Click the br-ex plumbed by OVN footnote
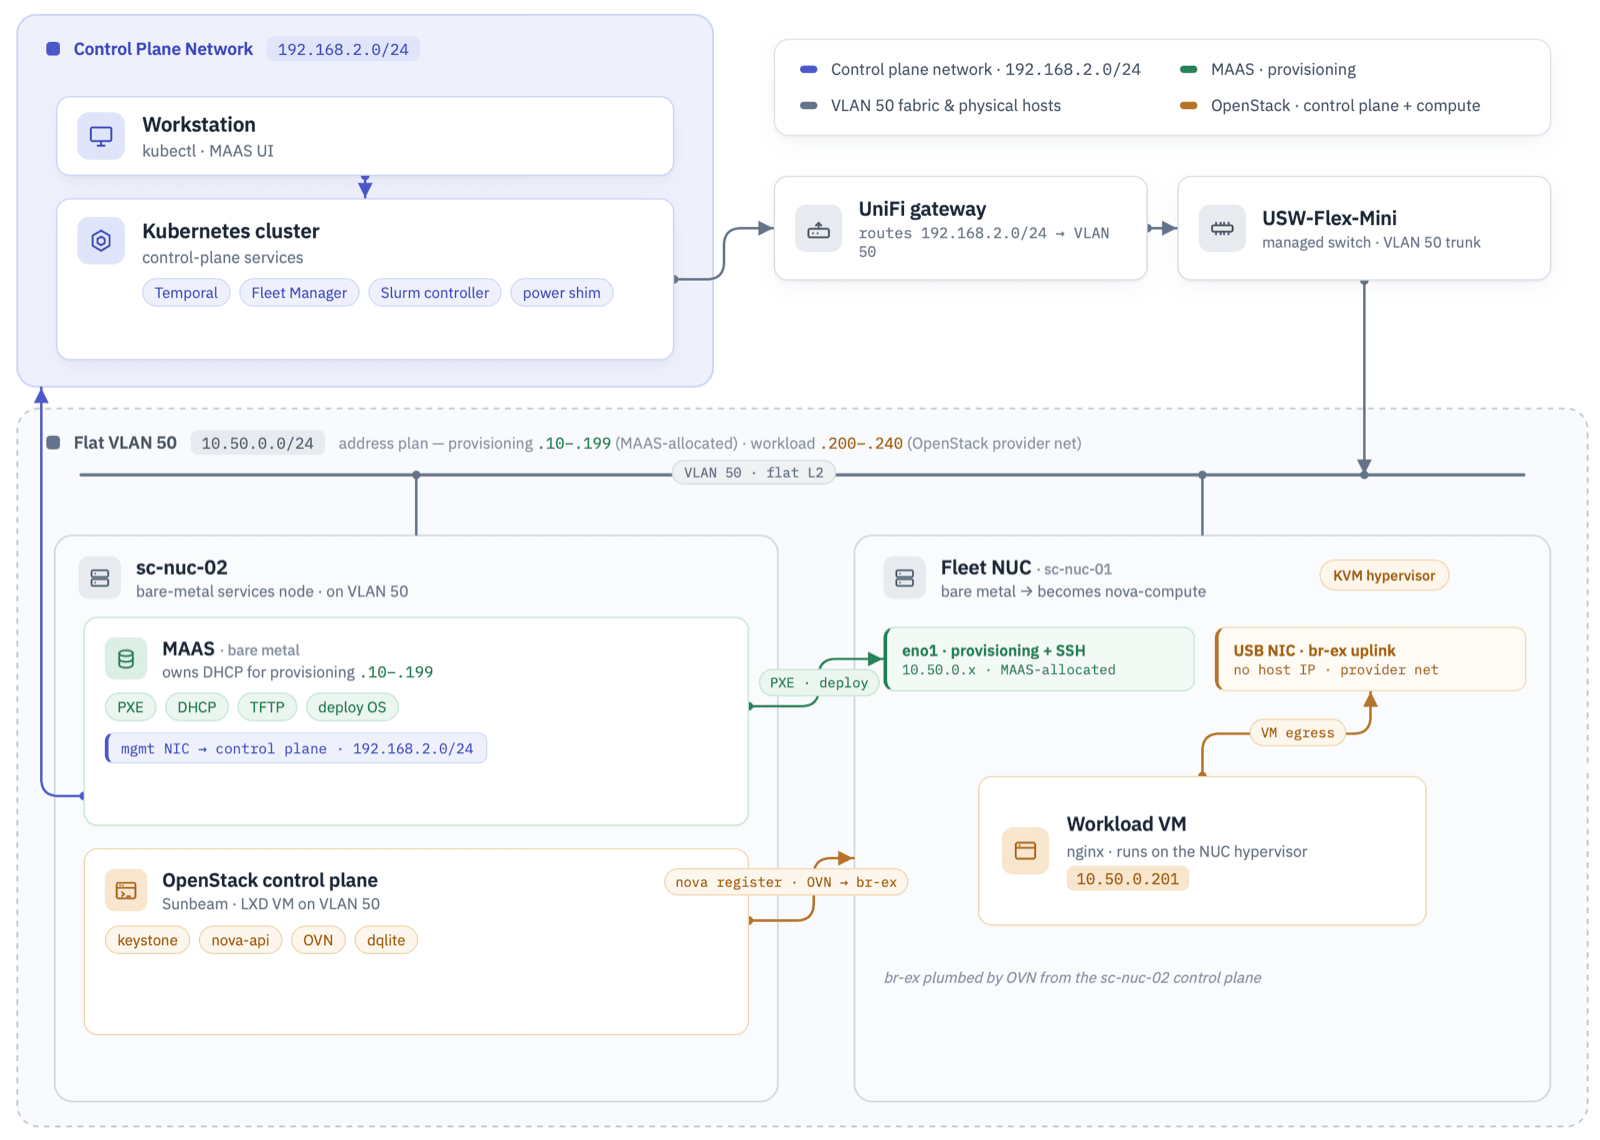This screenshot has height=1140, width=1600. click(1073, 978)
